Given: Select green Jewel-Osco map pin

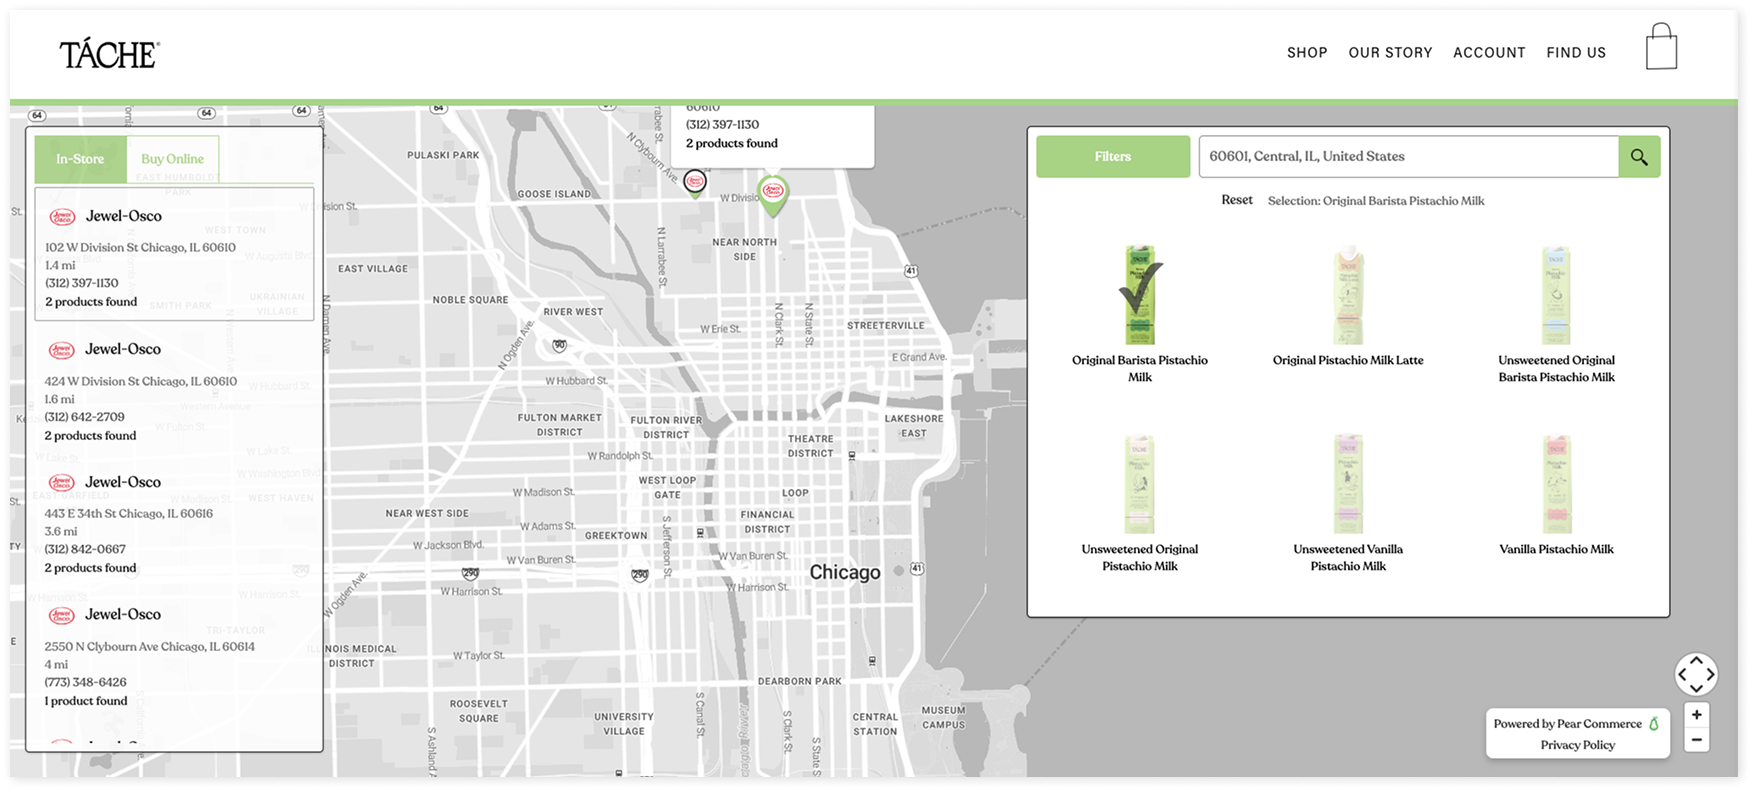Looking at the screenshot, I should coord(773,195).
